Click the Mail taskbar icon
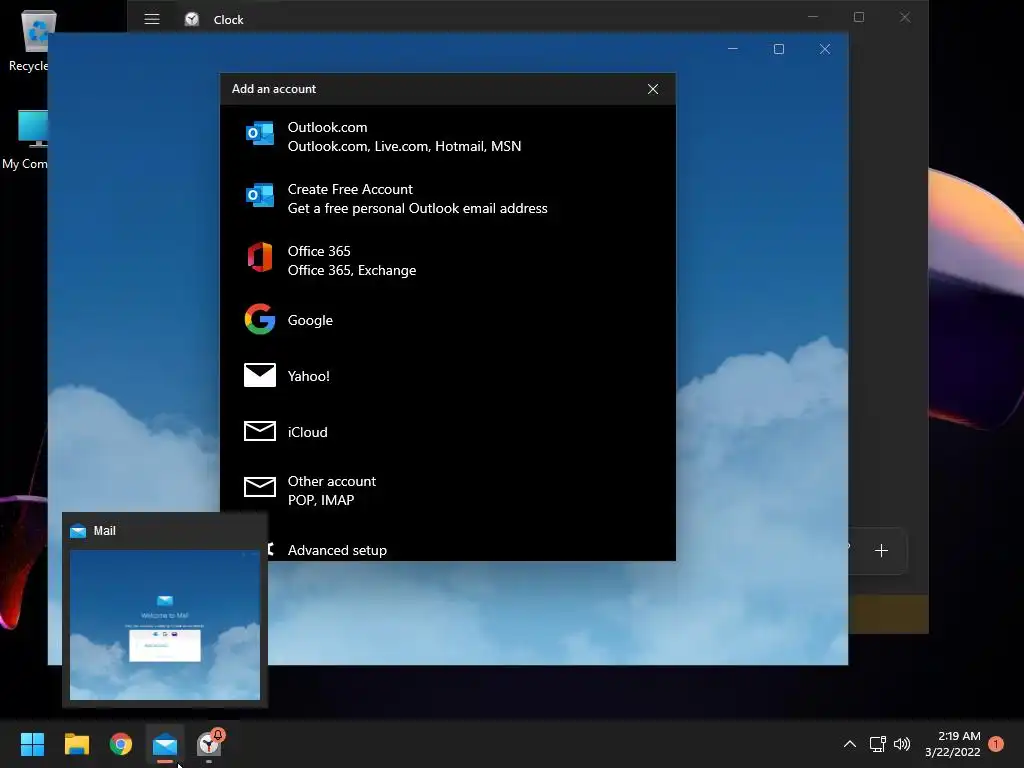1024x768 pixels. coord(165,744)
